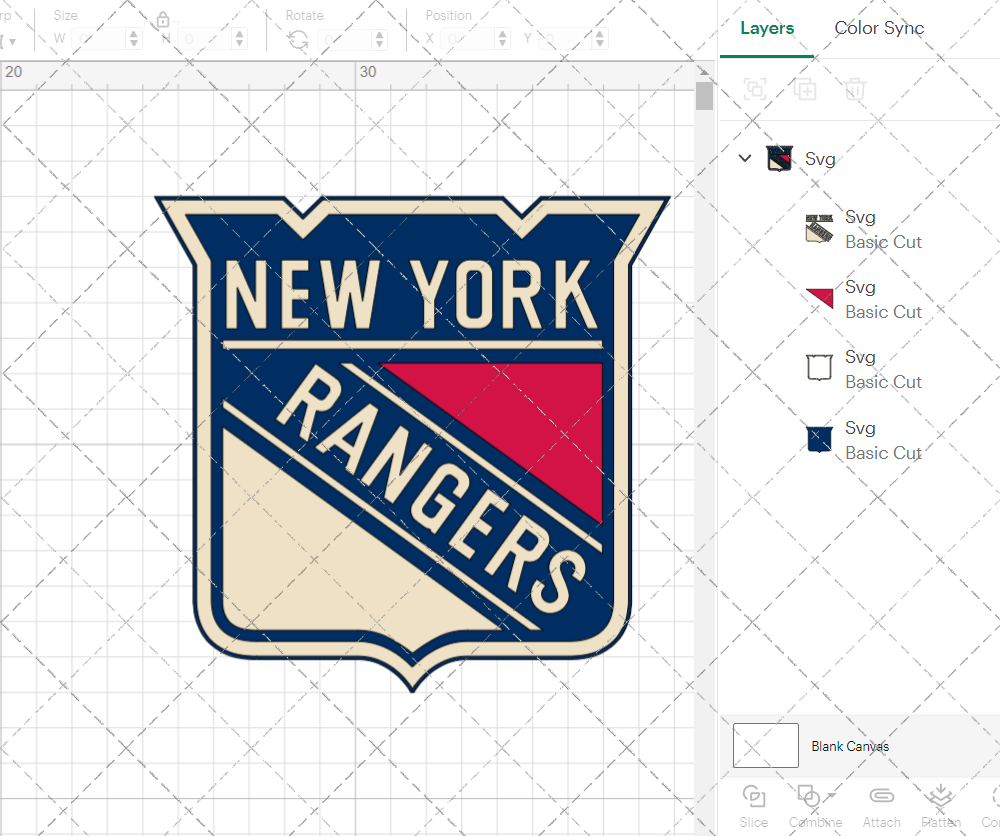Click the Position X stepper arrows

pyautogui.click(x=503, y=39)
